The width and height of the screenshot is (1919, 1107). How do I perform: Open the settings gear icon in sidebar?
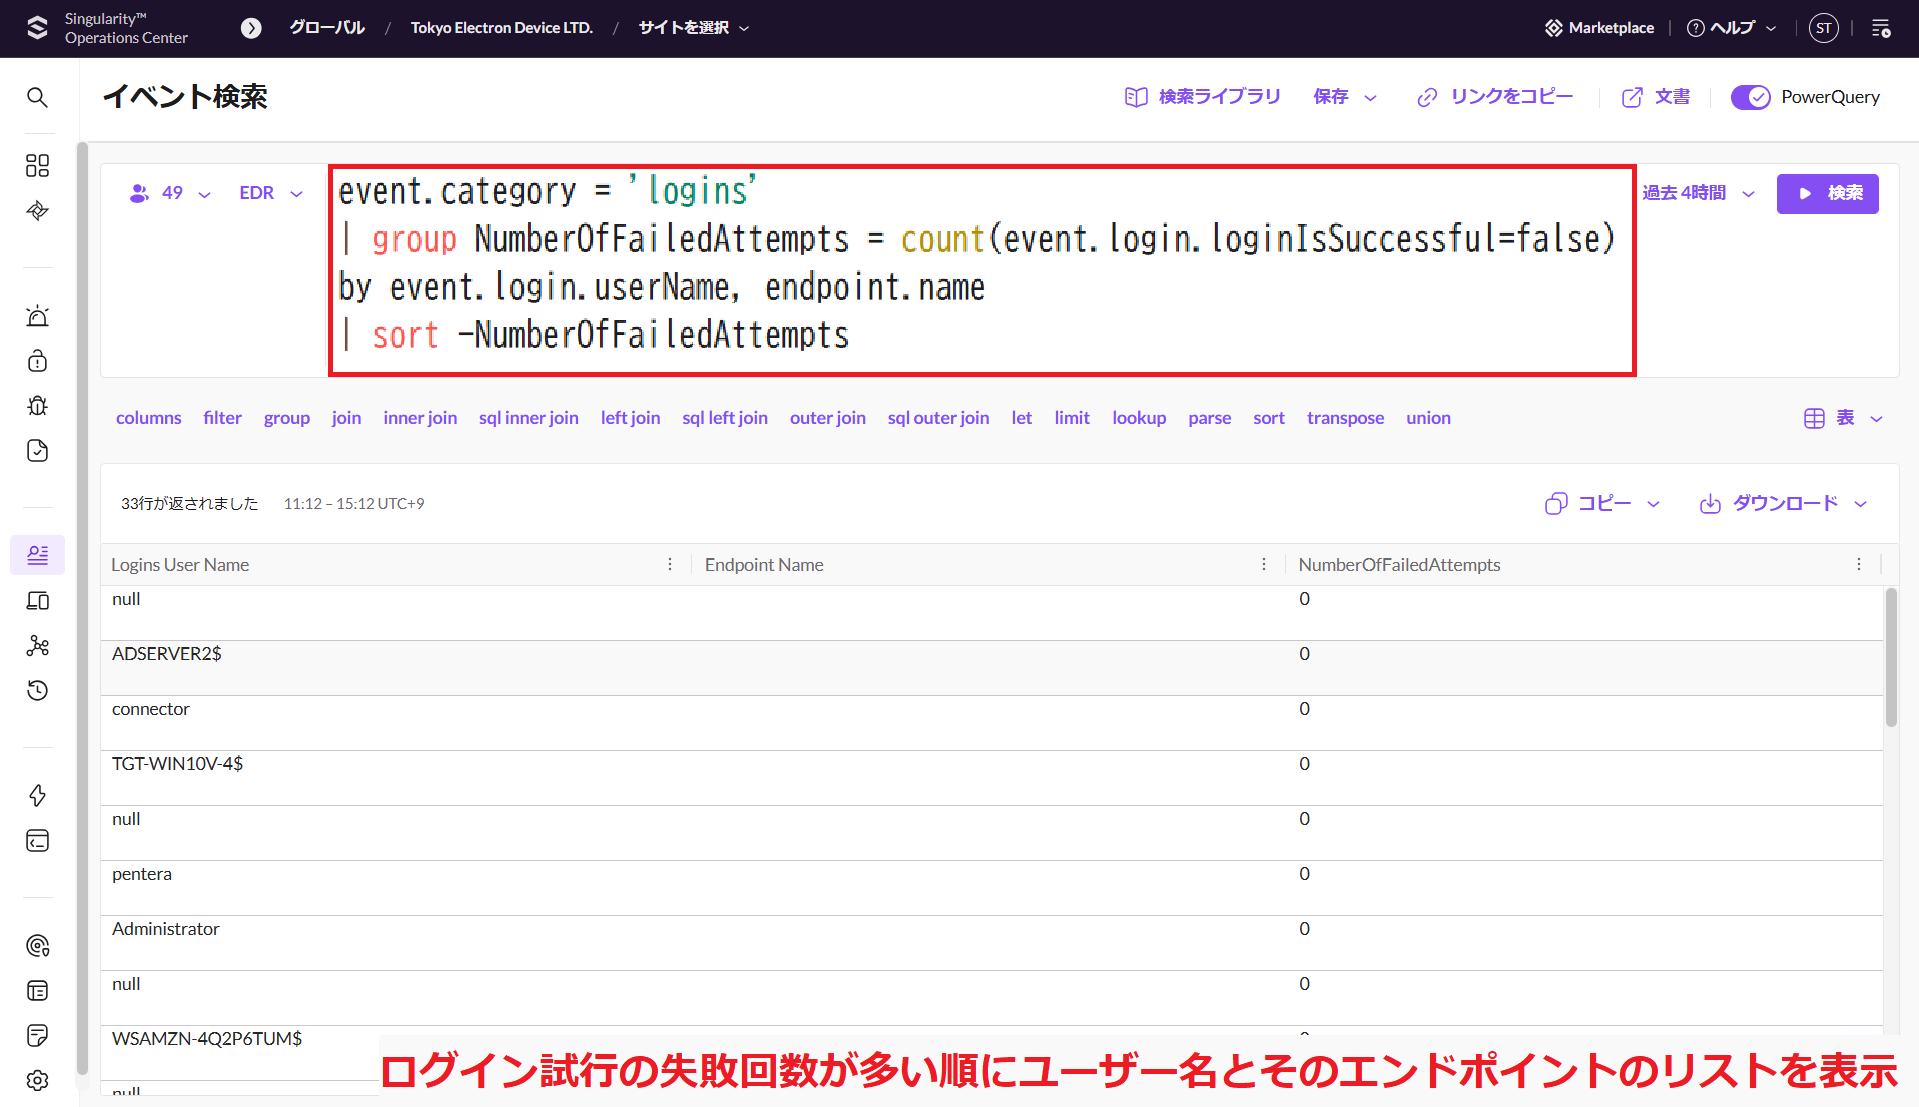[37, 1080]
